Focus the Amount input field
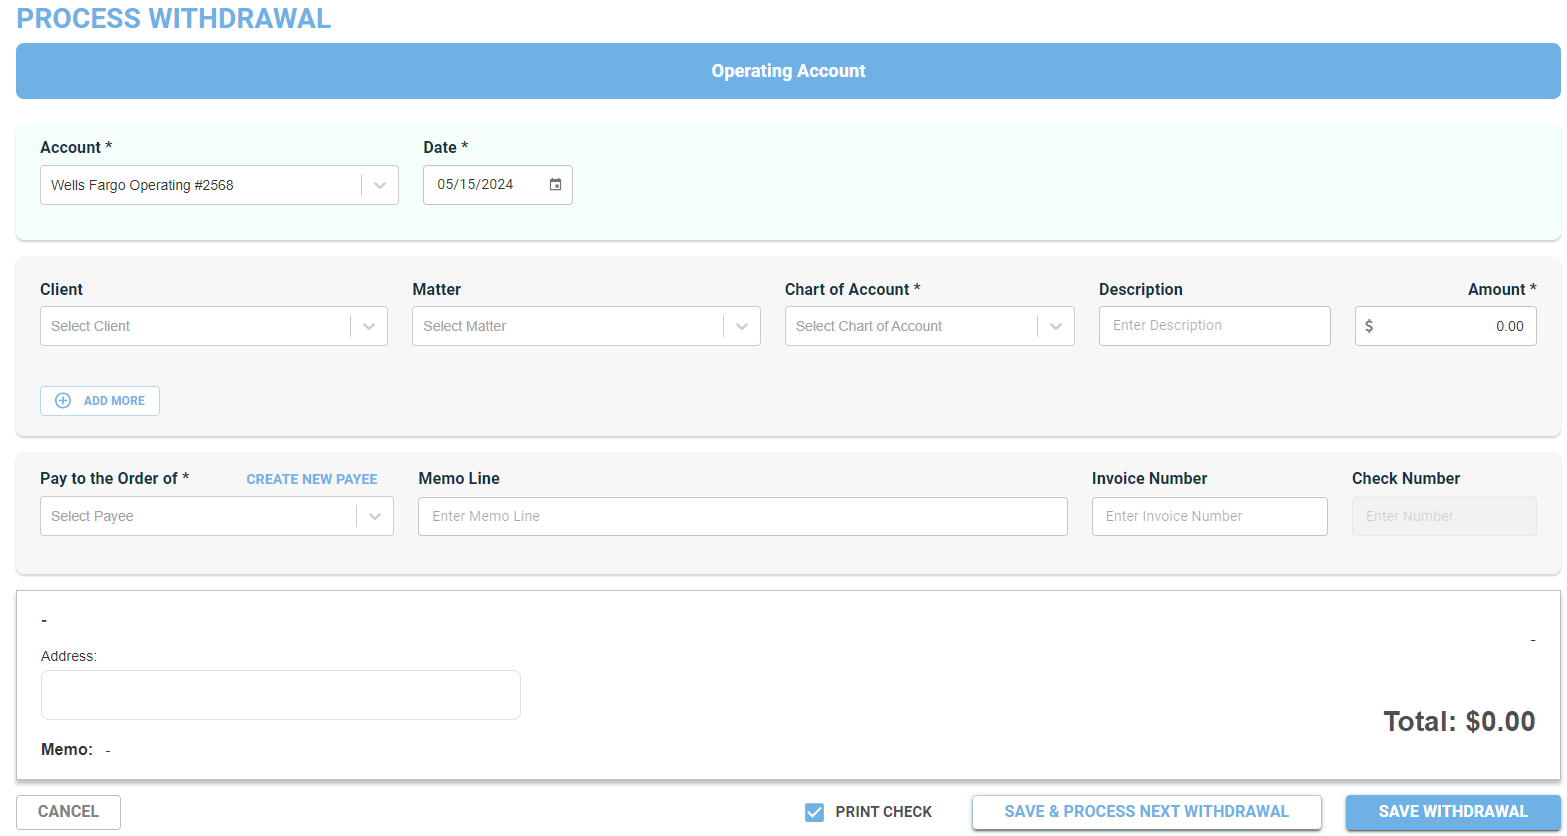The image size is (1567, 836). [x=1445, y=326]
